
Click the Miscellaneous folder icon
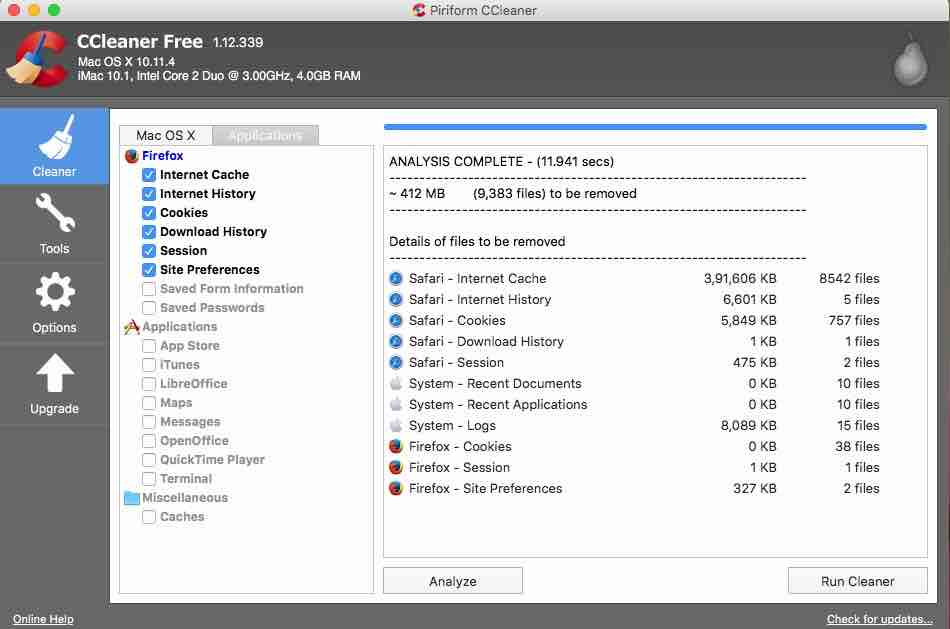[x=131, y=498]
